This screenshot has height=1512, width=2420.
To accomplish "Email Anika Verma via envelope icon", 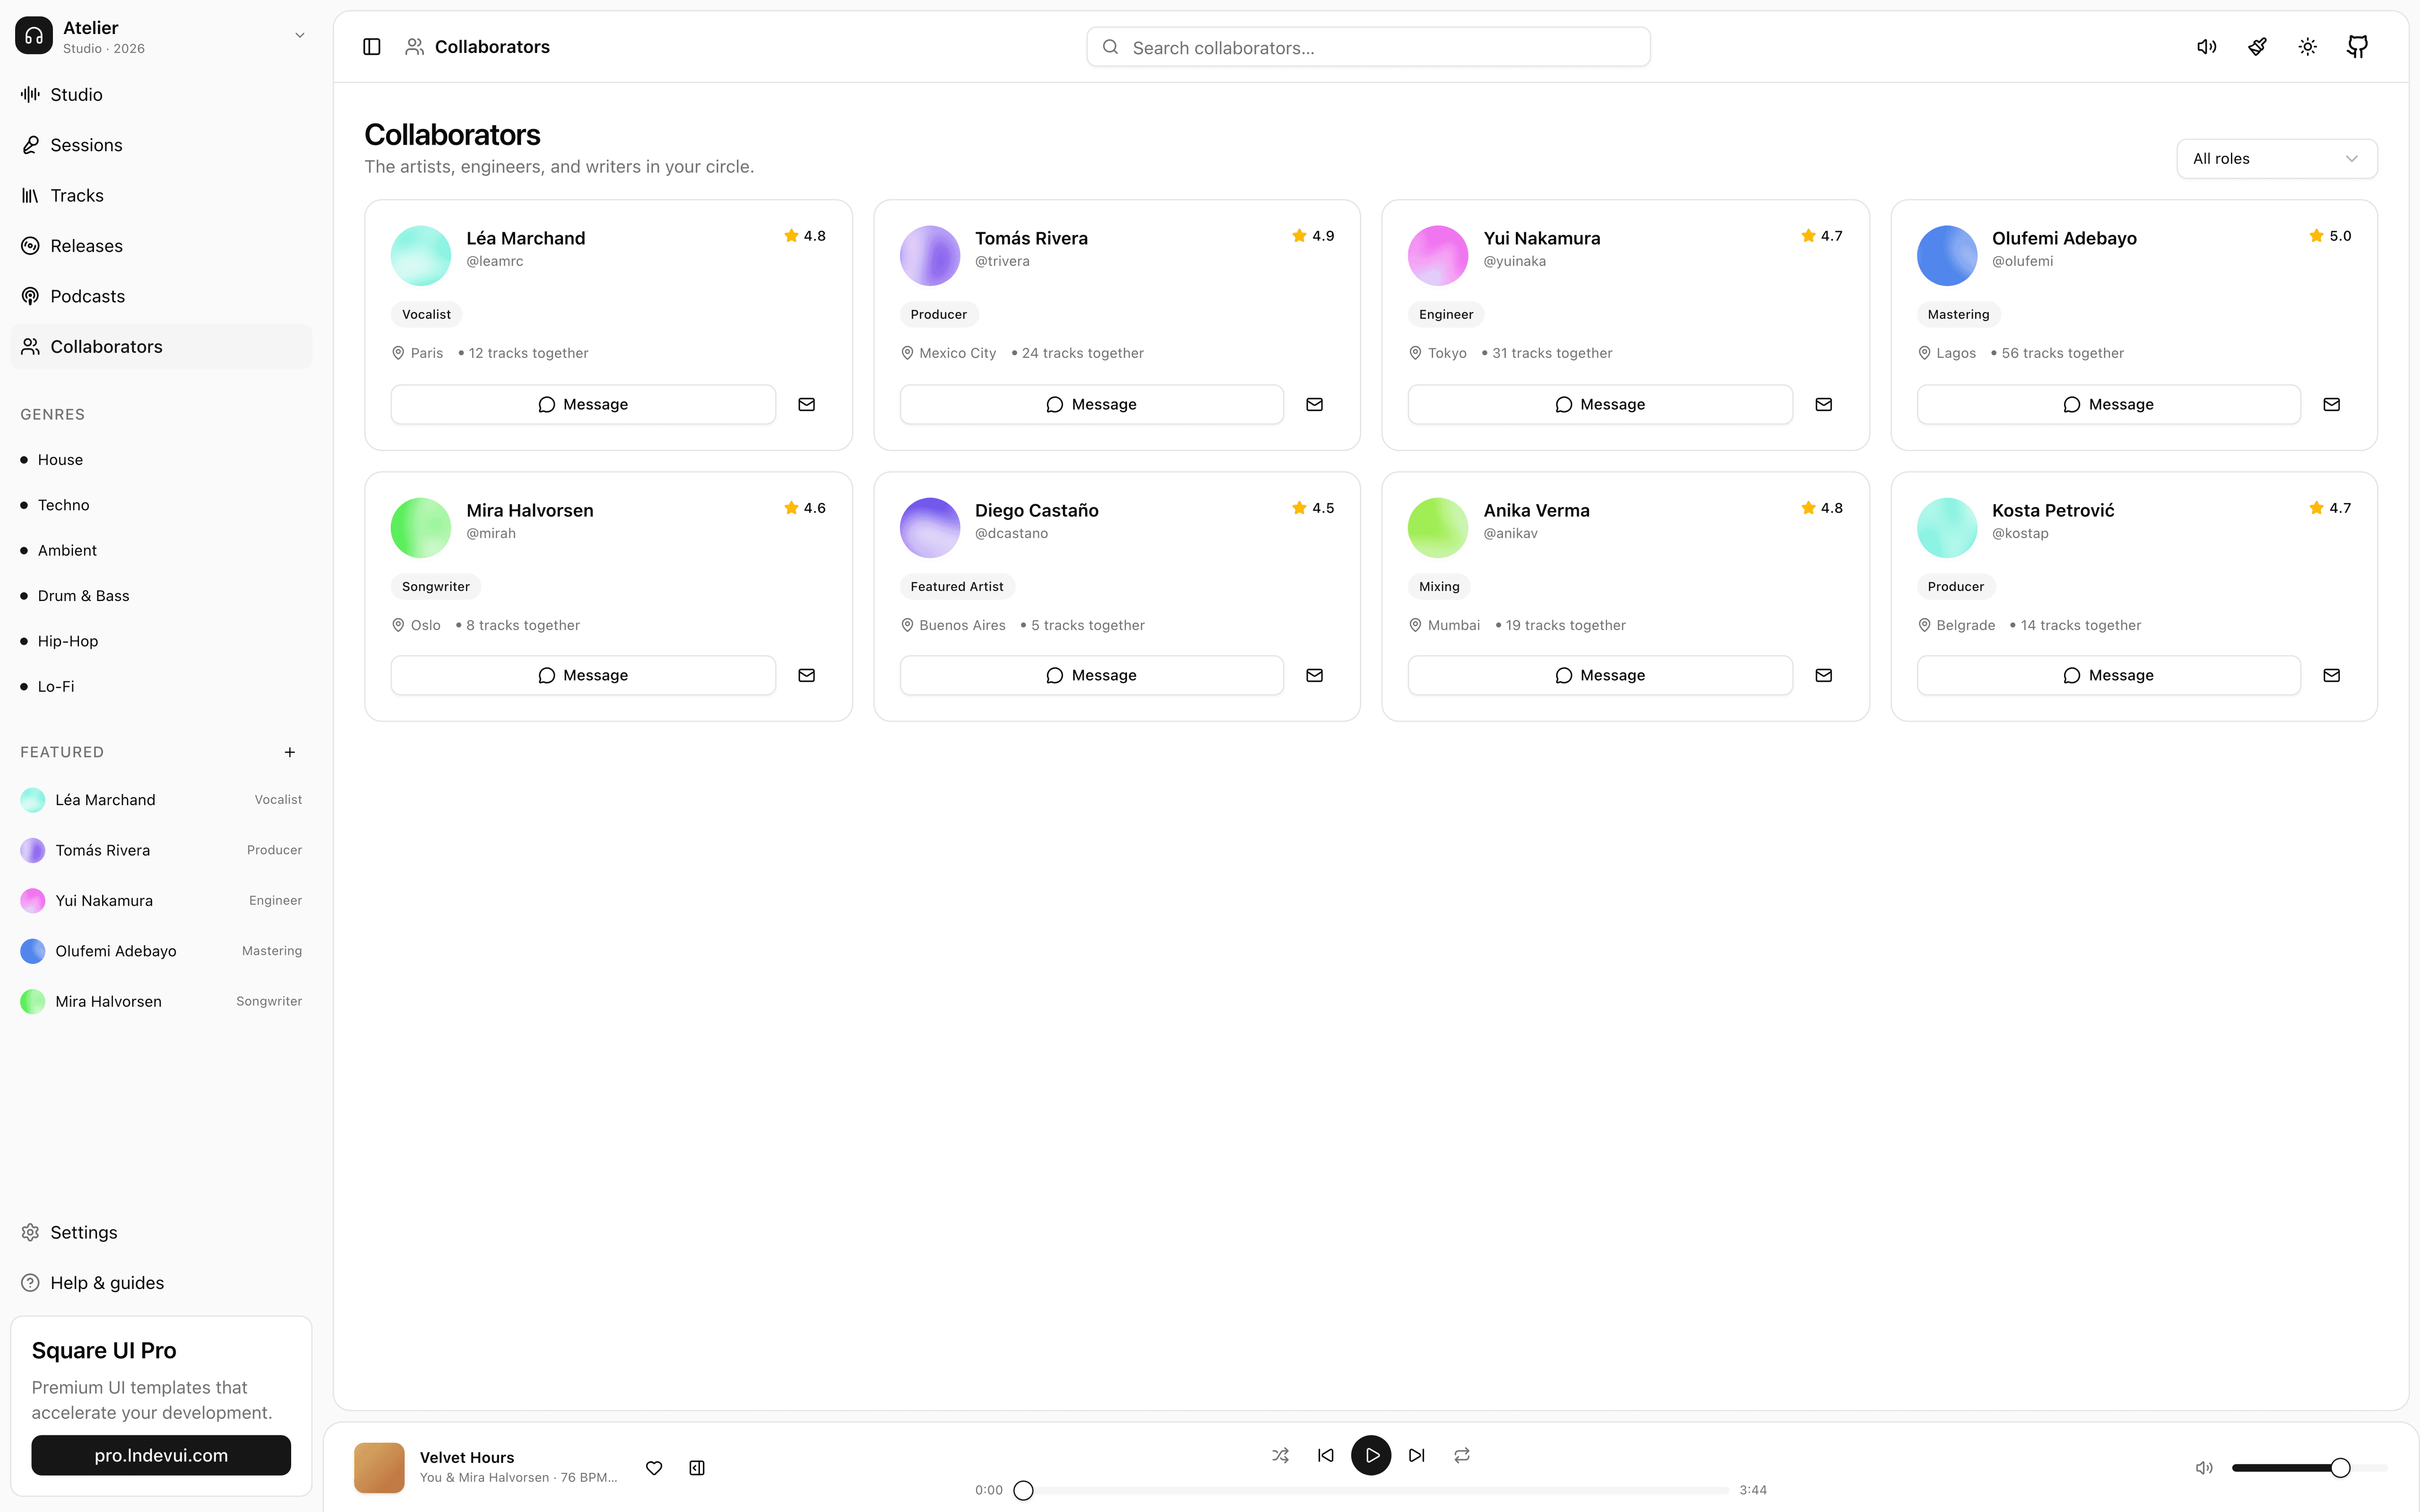I will pyautogui.click(x=1824, y=675).
